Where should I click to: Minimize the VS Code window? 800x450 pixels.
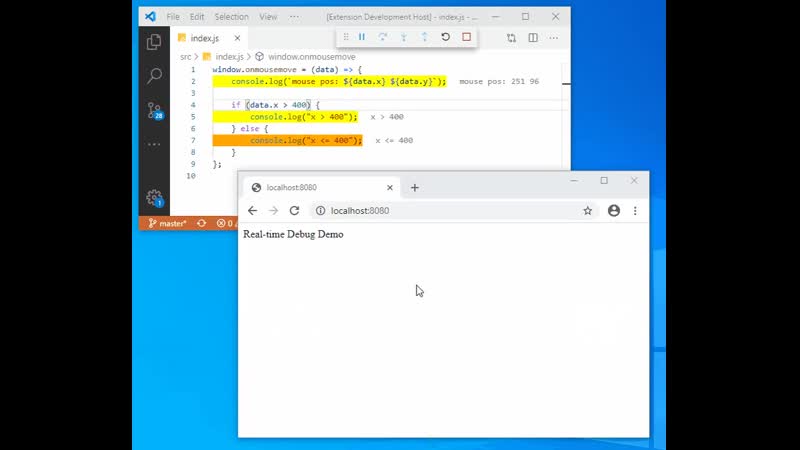tap(495, 17)
